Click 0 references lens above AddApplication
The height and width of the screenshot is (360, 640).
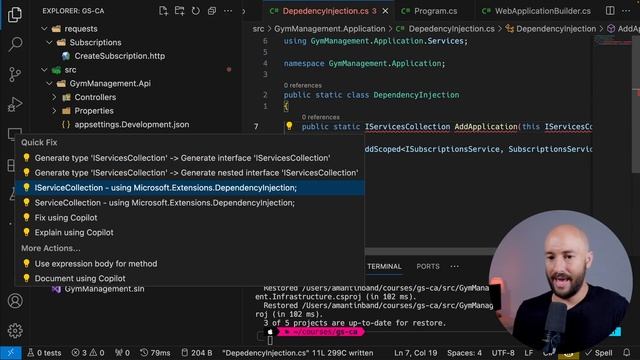[320, 117]
